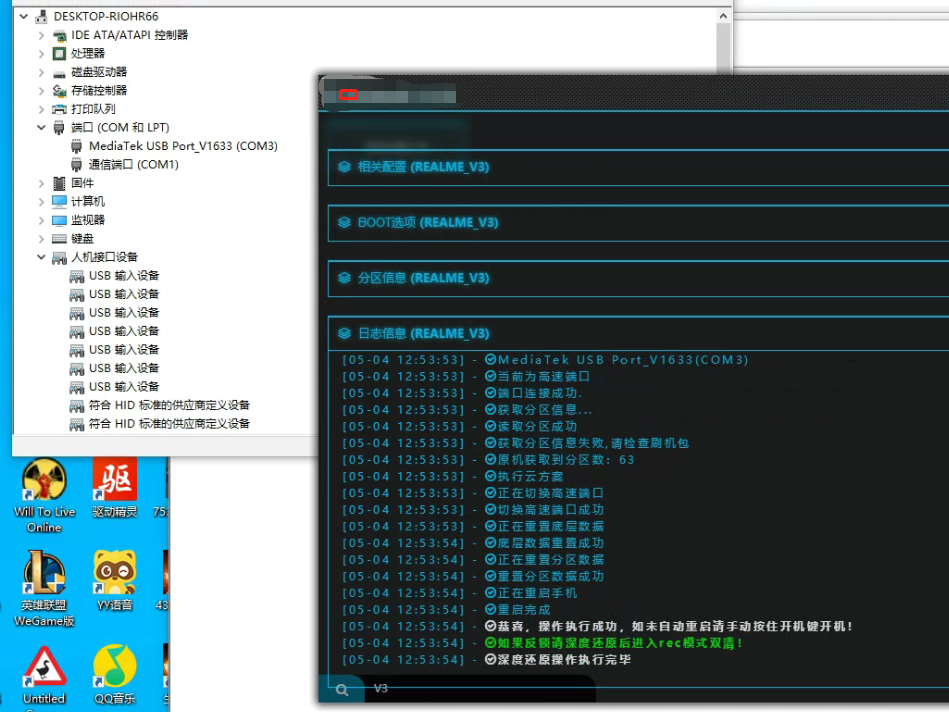This screenshot has width=949, height=712.
Task: Click the 打印队列 printer icon
Action: tap(59, 110)
